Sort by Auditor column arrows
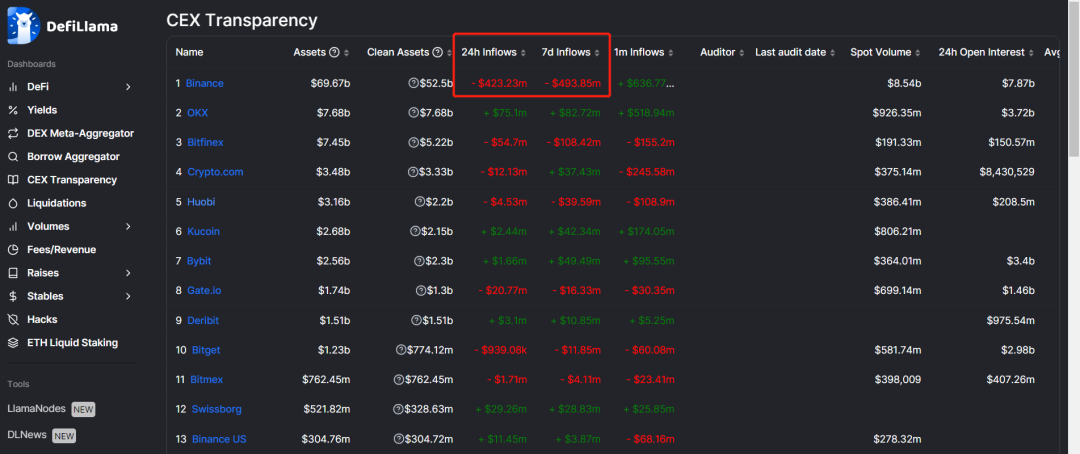 tap(742, 53)
